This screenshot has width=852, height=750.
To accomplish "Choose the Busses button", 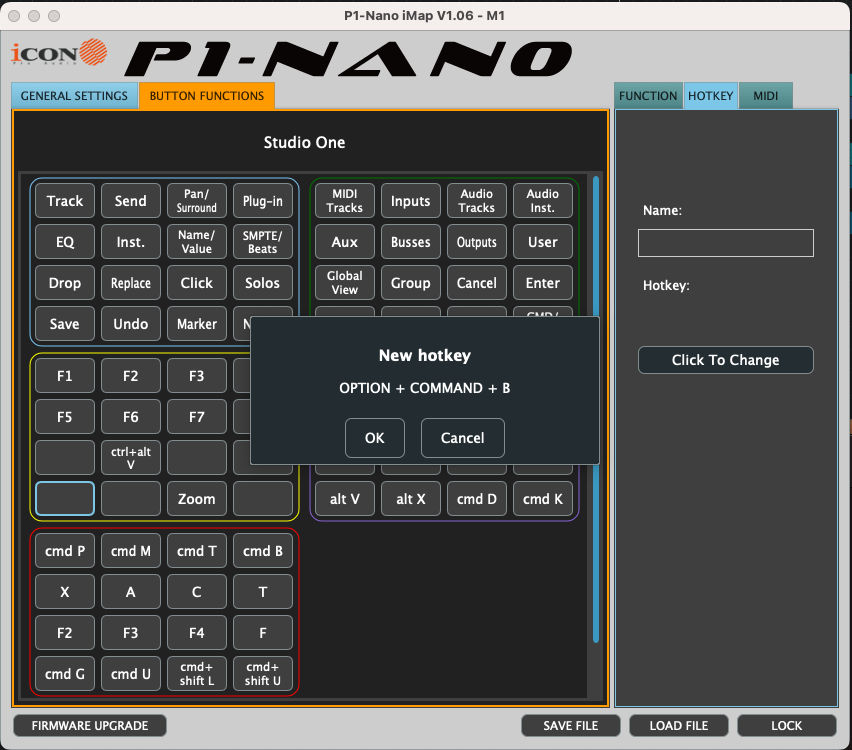I will coord(410,242).
